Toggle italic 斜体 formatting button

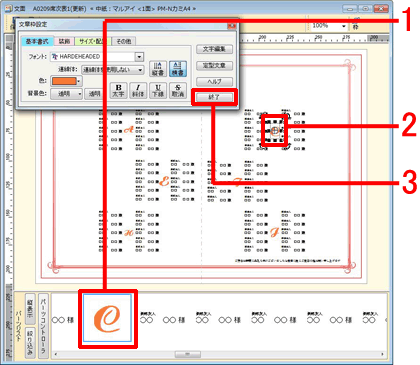pyautogui.click(x=138, y=90)
